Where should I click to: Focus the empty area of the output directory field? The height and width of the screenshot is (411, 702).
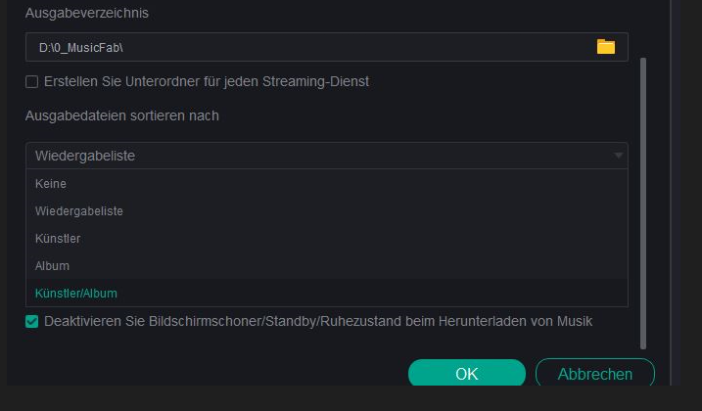click(350, 47)
